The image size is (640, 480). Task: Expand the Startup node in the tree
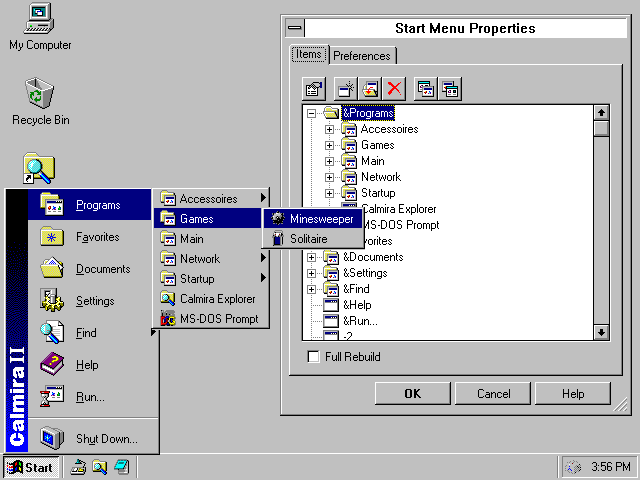[x=329, y=193]
